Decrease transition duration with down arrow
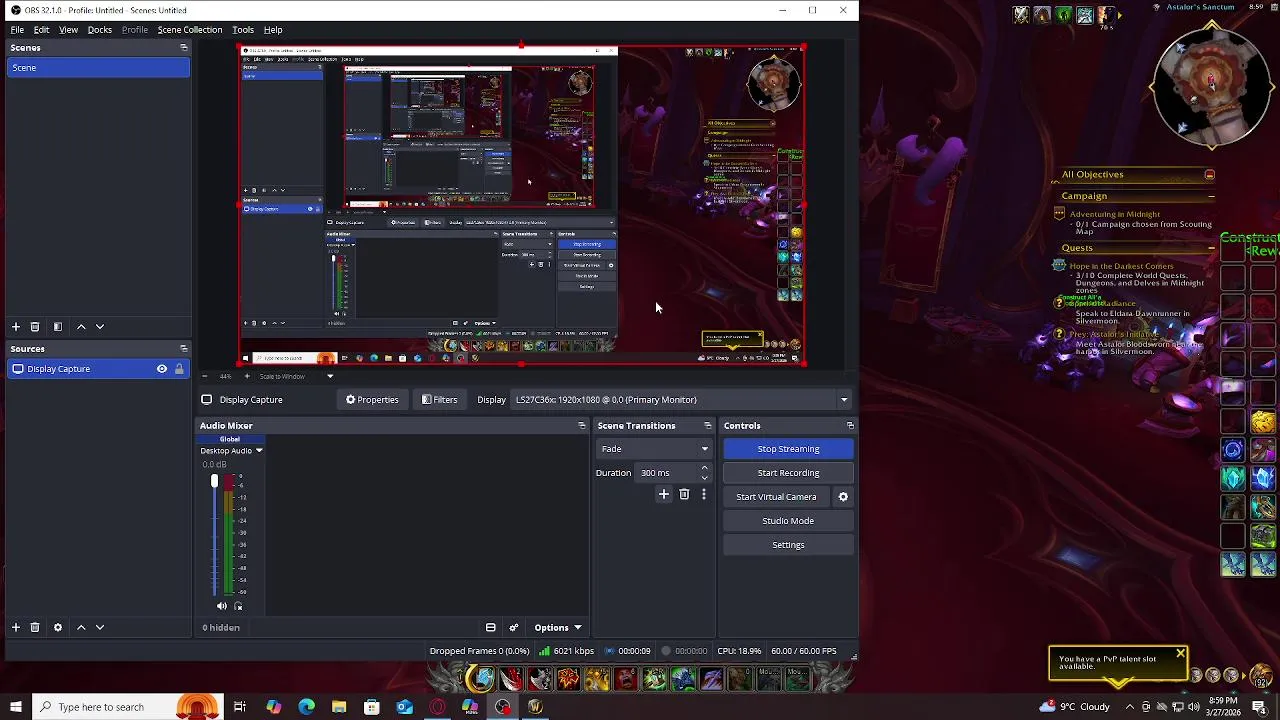Image resolution: width=1280 pixels, height=720 pixels. click(x=704, y=478)
